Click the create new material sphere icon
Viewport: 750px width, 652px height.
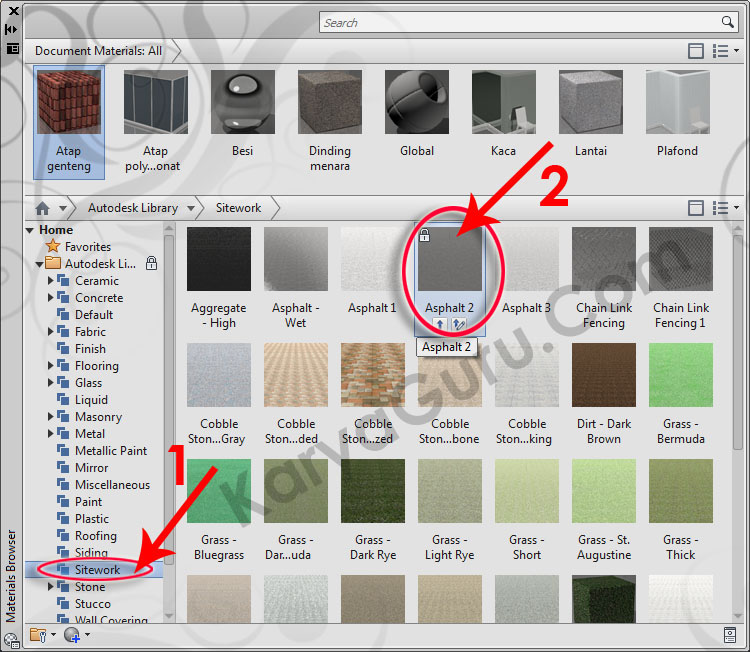click(72, 634)
